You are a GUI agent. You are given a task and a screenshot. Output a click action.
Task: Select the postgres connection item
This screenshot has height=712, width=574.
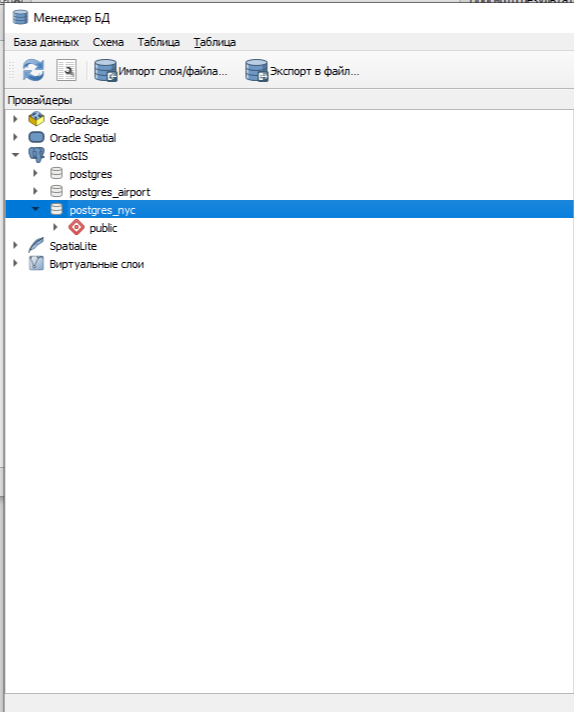pyautogui.click(x=90, y=174)
